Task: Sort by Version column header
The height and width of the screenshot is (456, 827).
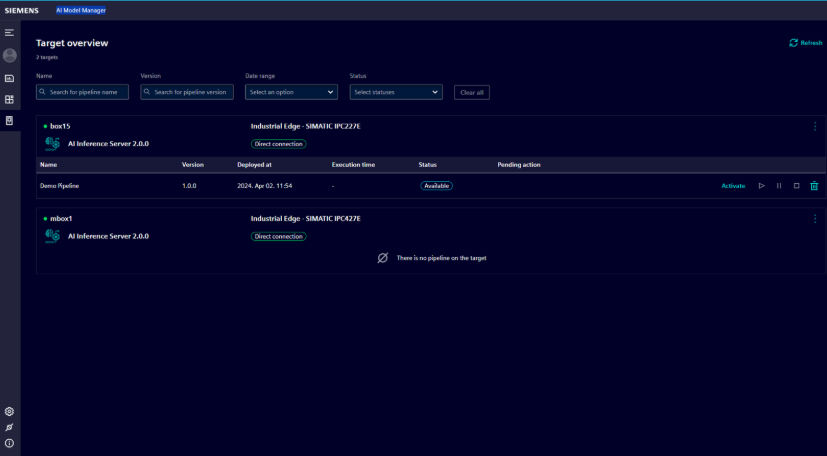Action: point(193,164)
